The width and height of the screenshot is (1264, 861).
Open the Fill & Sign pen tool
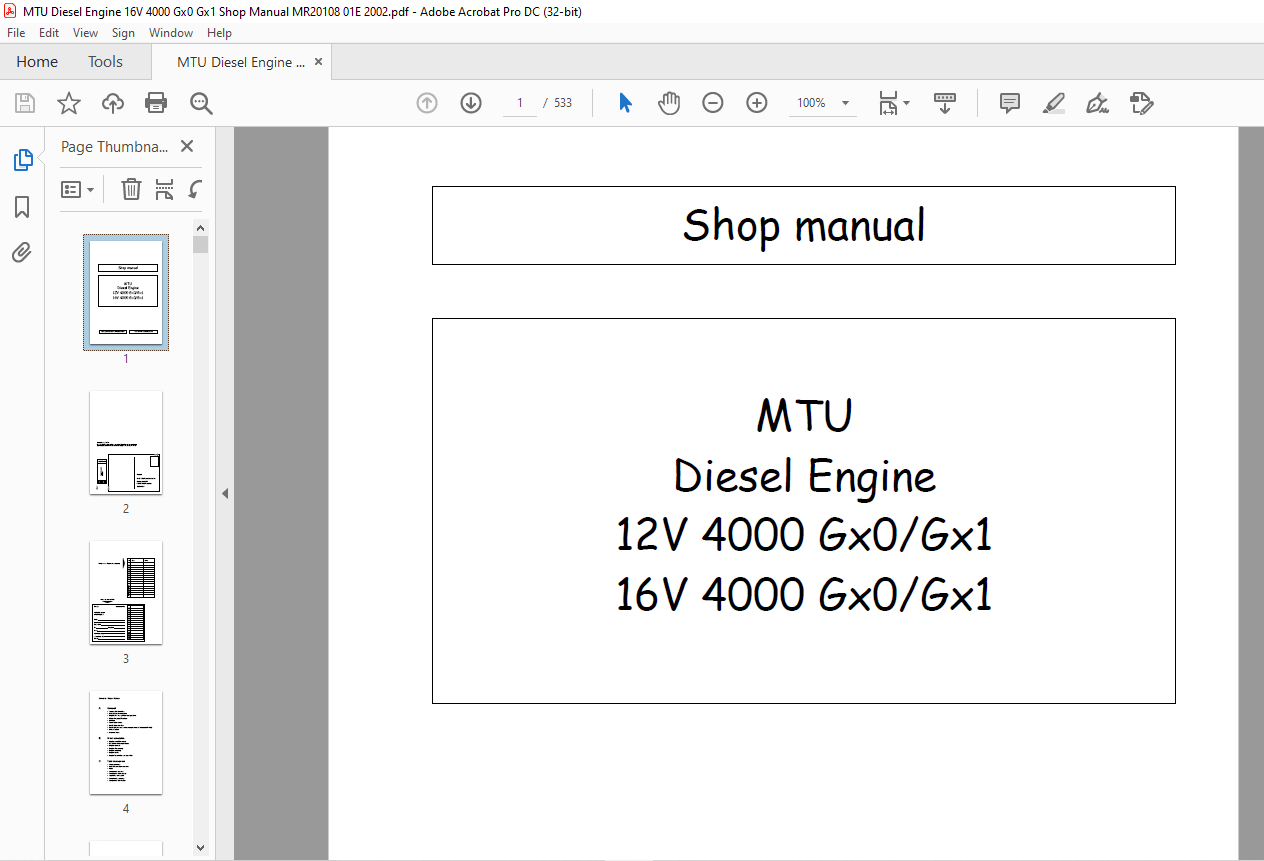coord(1098,103)
